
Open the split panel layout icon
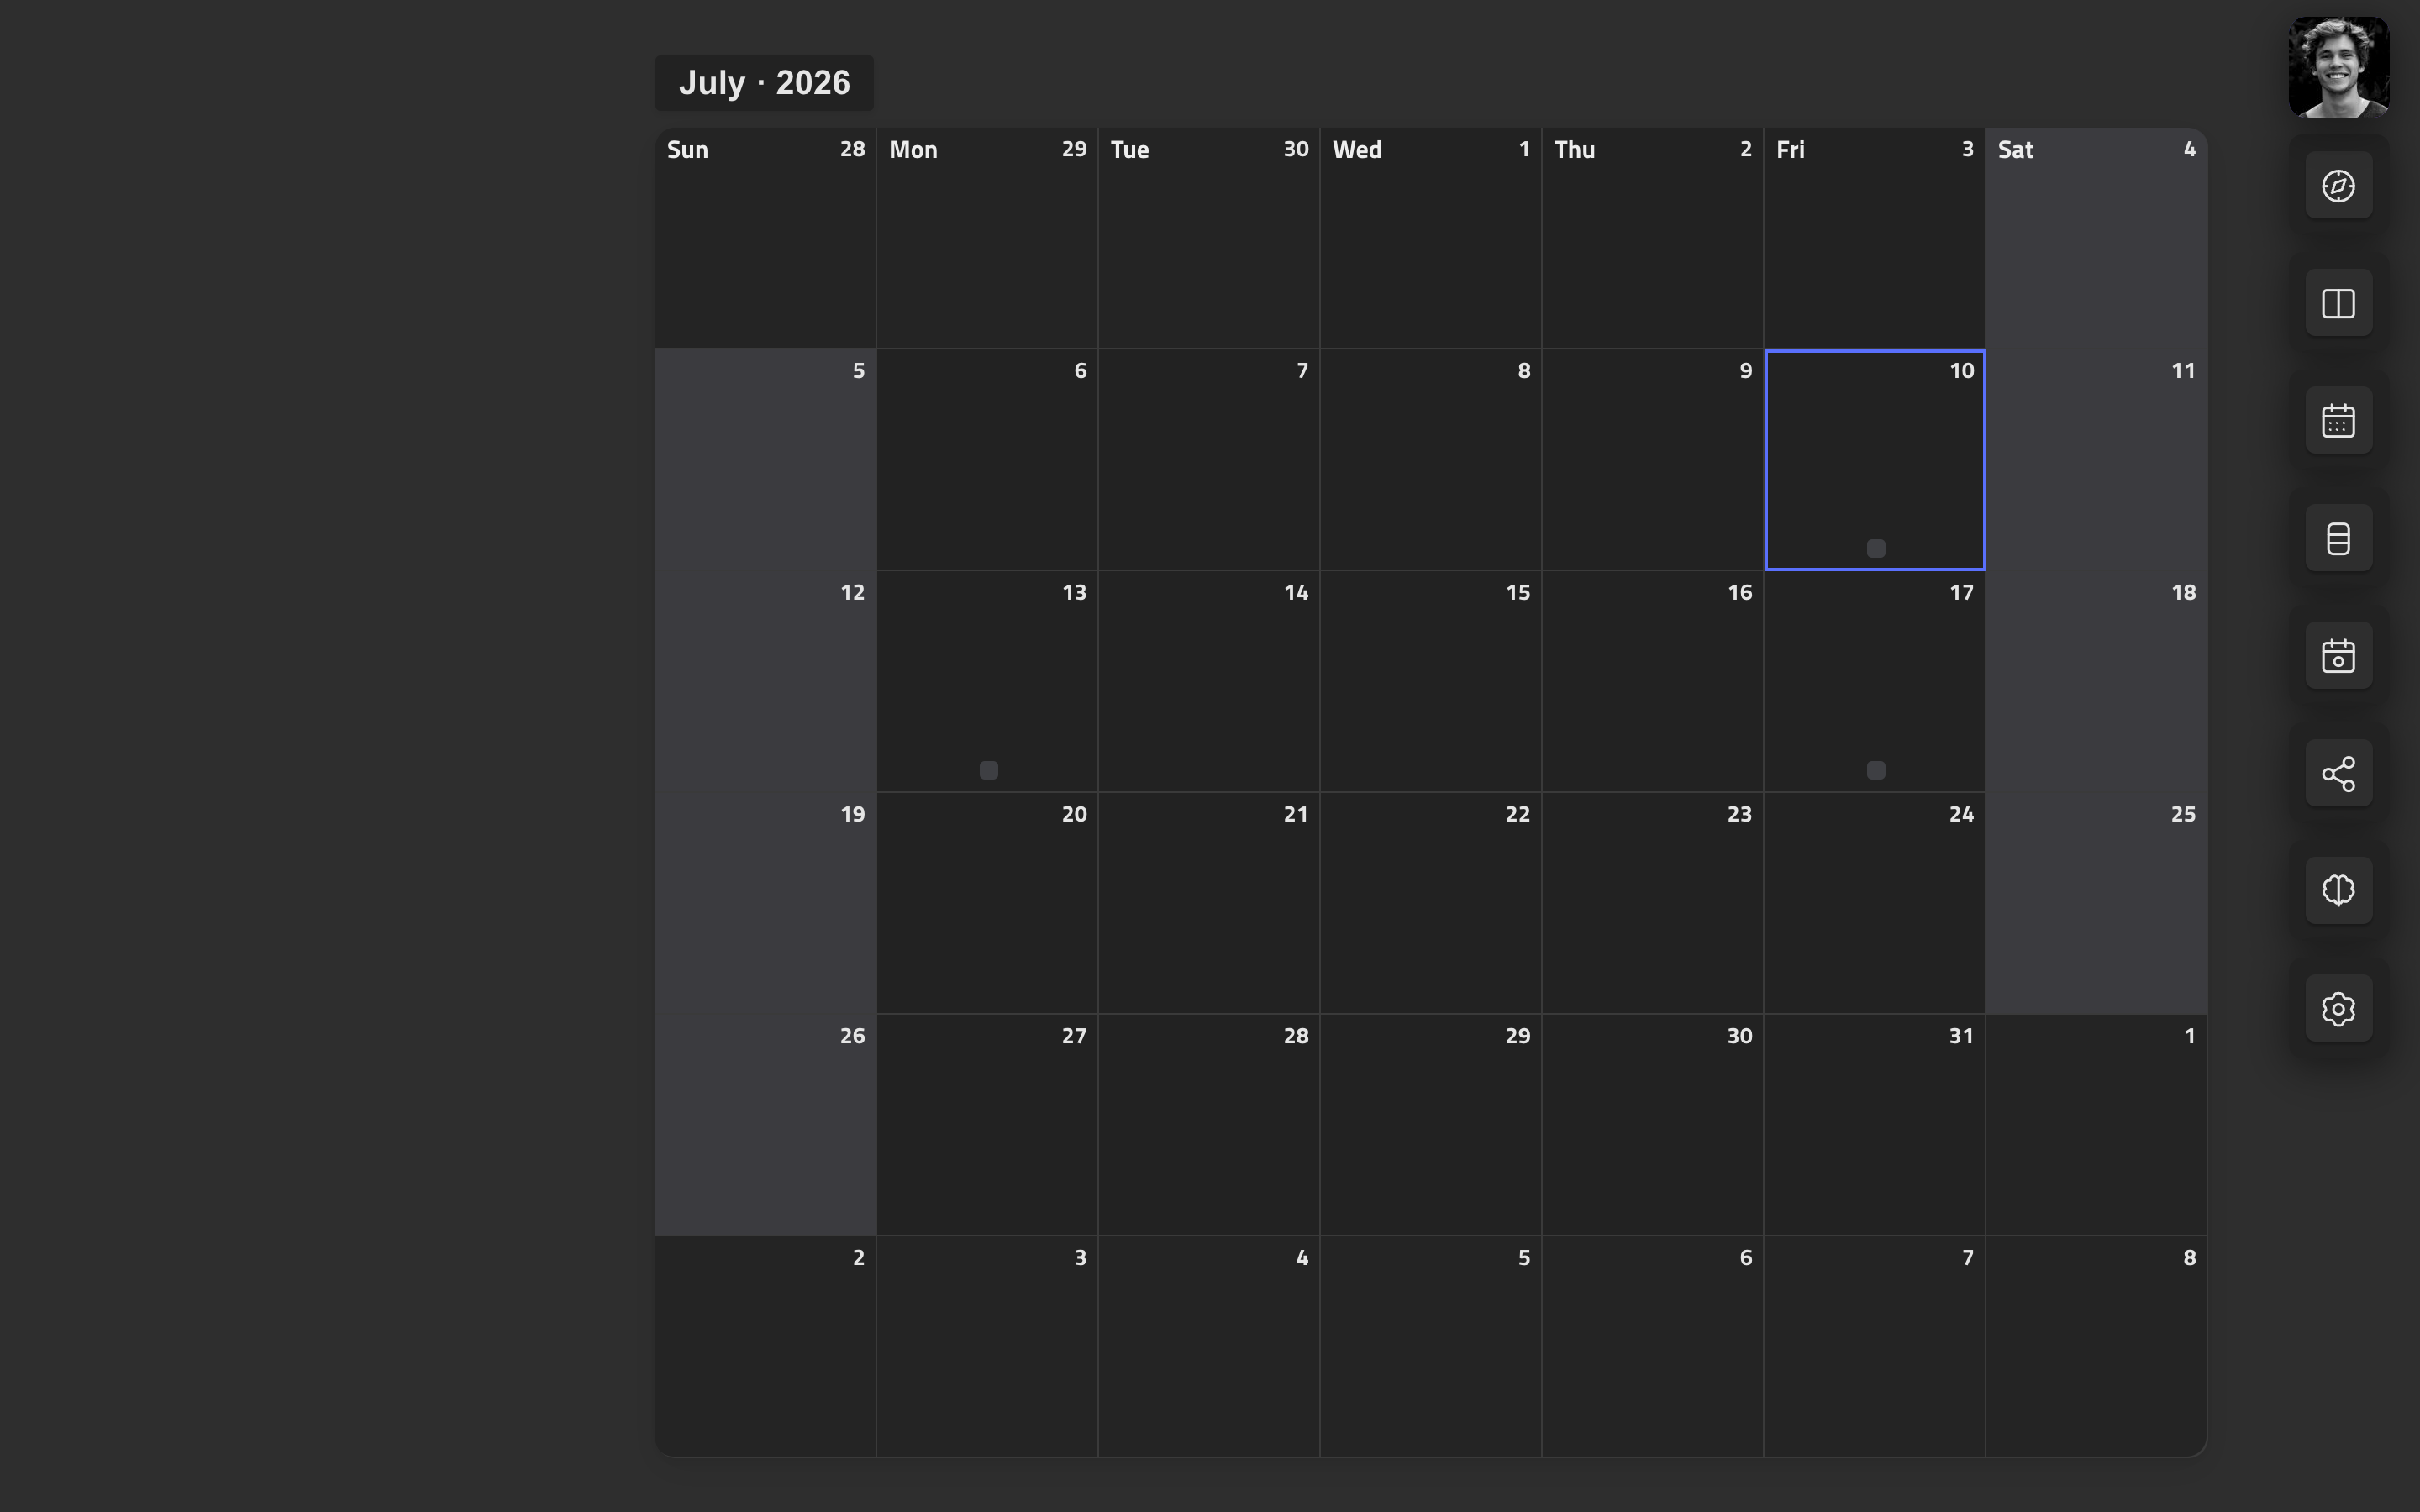pyautogui.click(x=2338, y=303)
